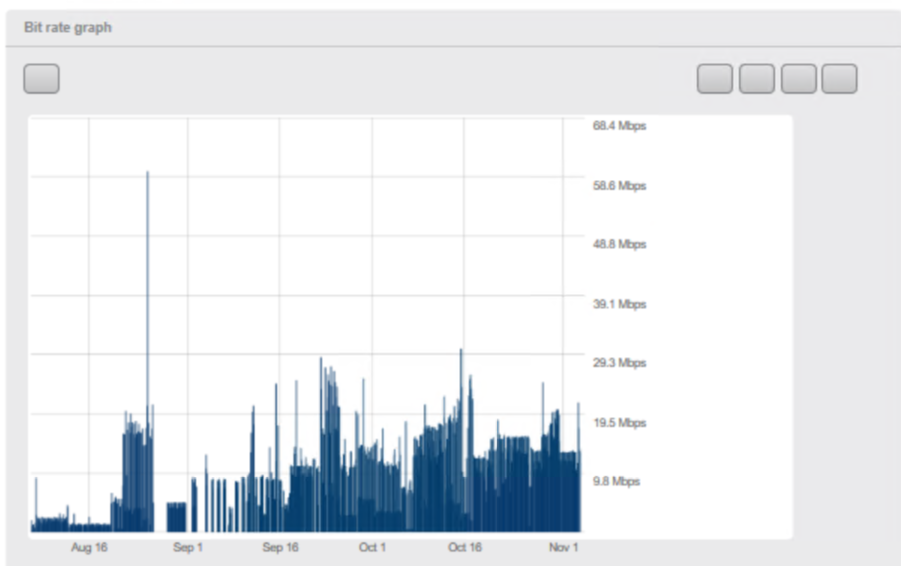Click the 48.8 Mbps axis label

619,244
